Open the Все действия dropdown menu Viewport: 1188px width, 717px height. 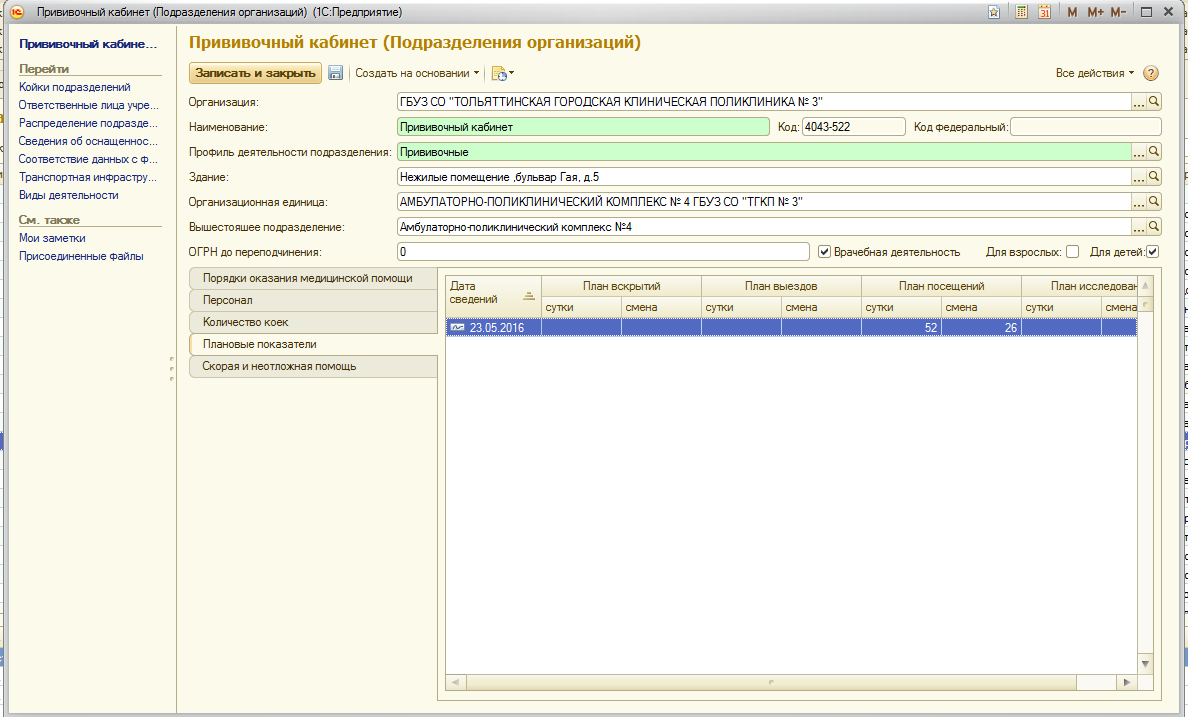[1095, 73]
